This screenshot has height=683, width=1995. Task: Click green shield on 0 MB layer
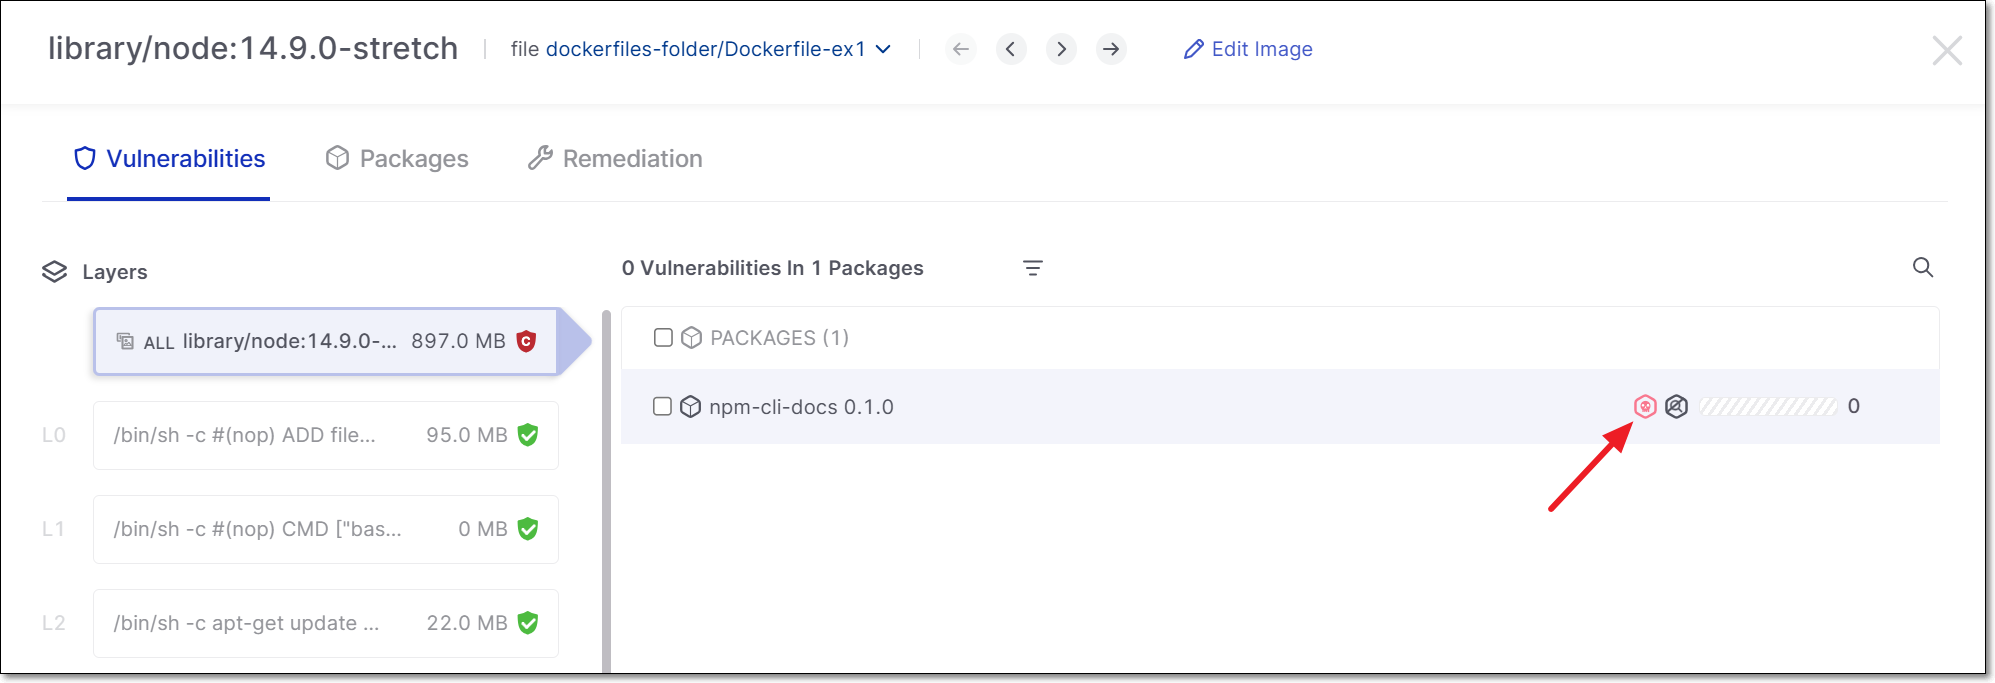528,529
